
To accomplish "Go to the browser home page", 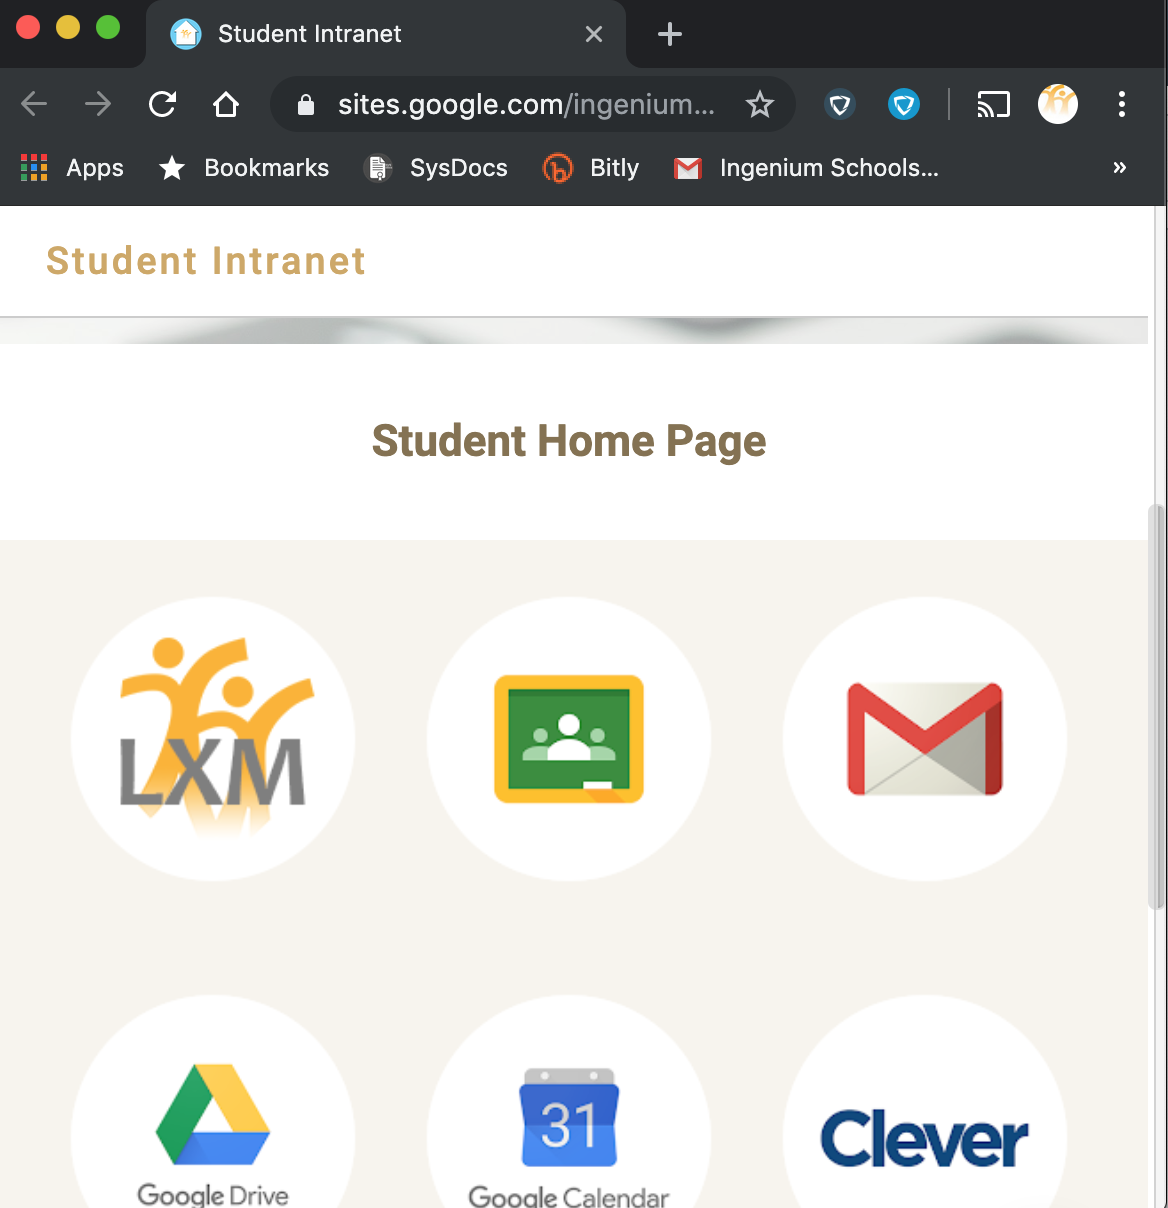I will pos(226,104).
